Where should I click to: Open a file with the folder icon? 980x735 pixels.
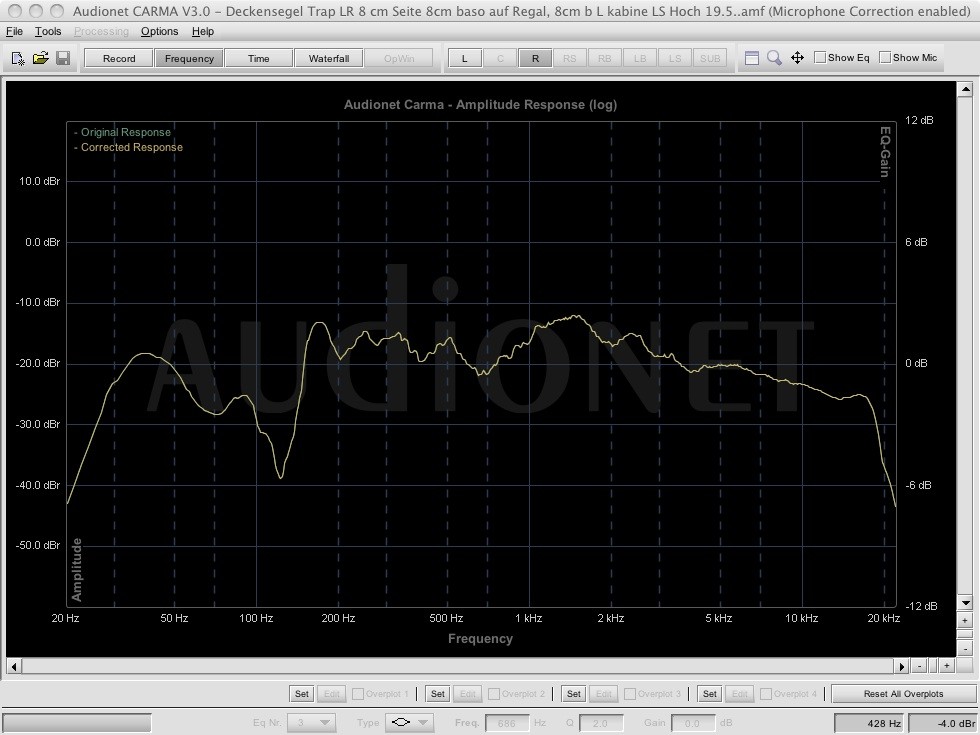[x=41, y=58]
